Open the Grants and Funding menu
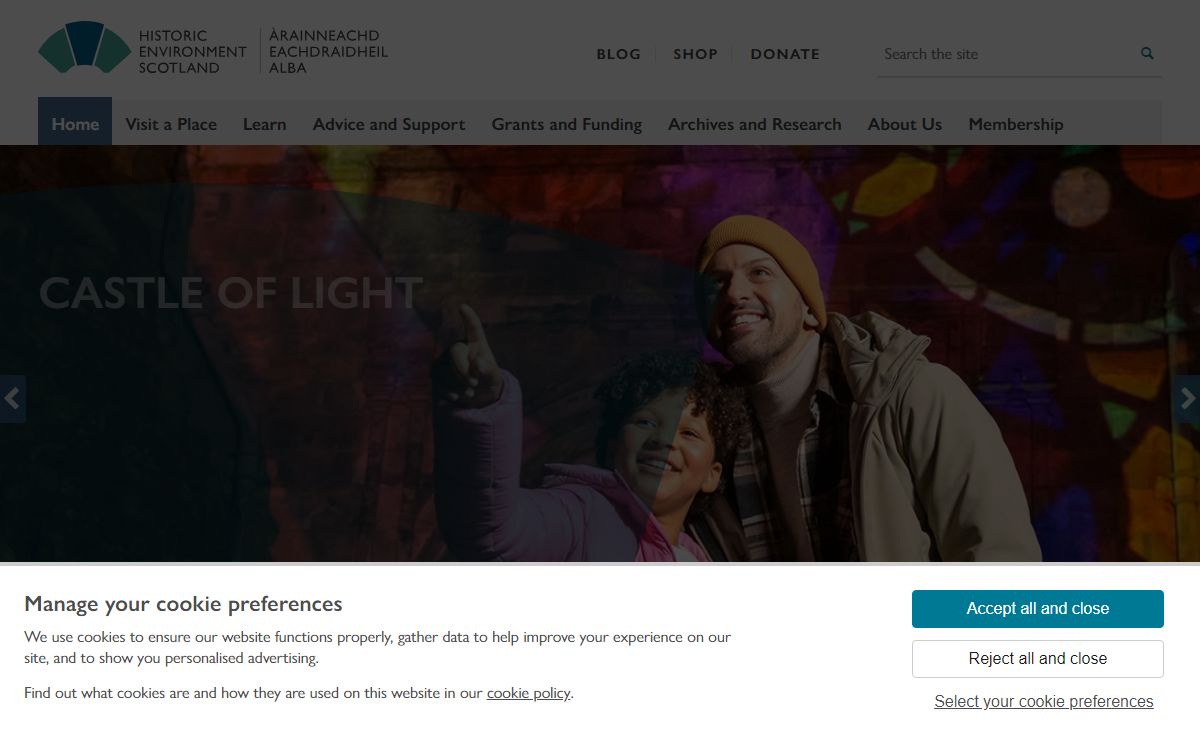1200x740 pixels. pos(566,124)
